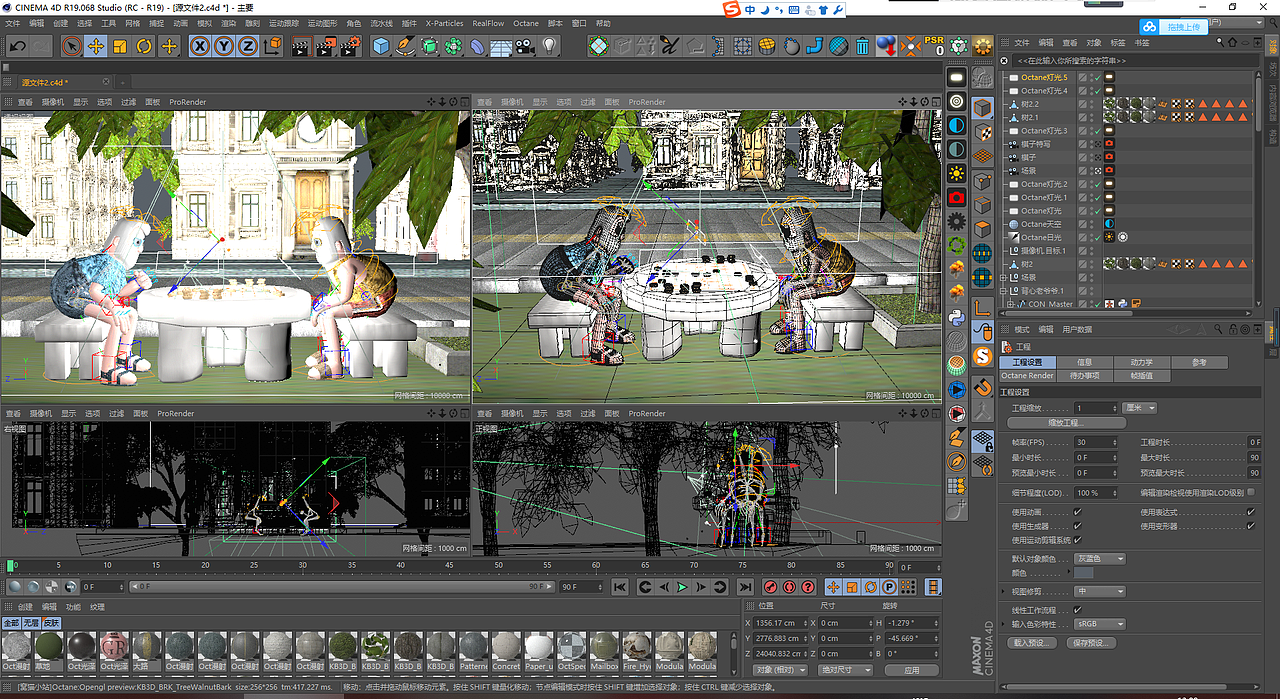Expand 背心老爷爷.1 object tree

pos(1003,291)
